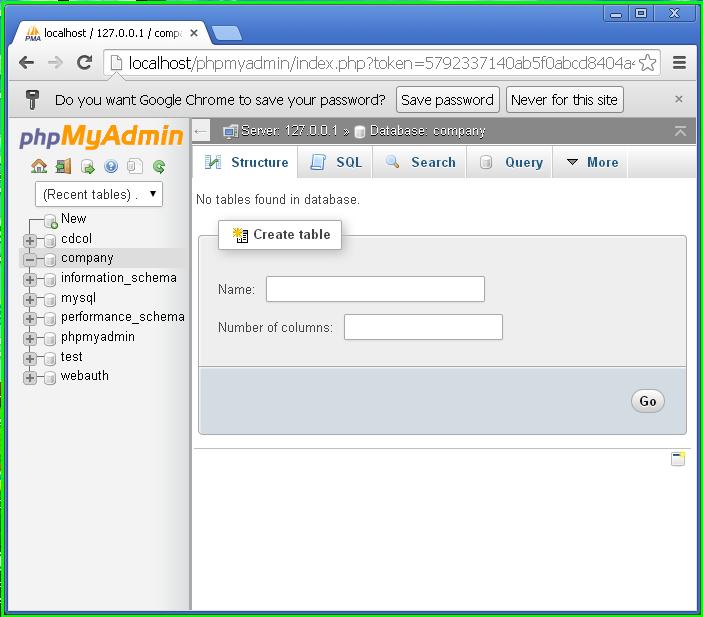The height and width of the screenshot is (617, 703).
Task: Click the mysql database cylinder icon
Action: (50, 300)
